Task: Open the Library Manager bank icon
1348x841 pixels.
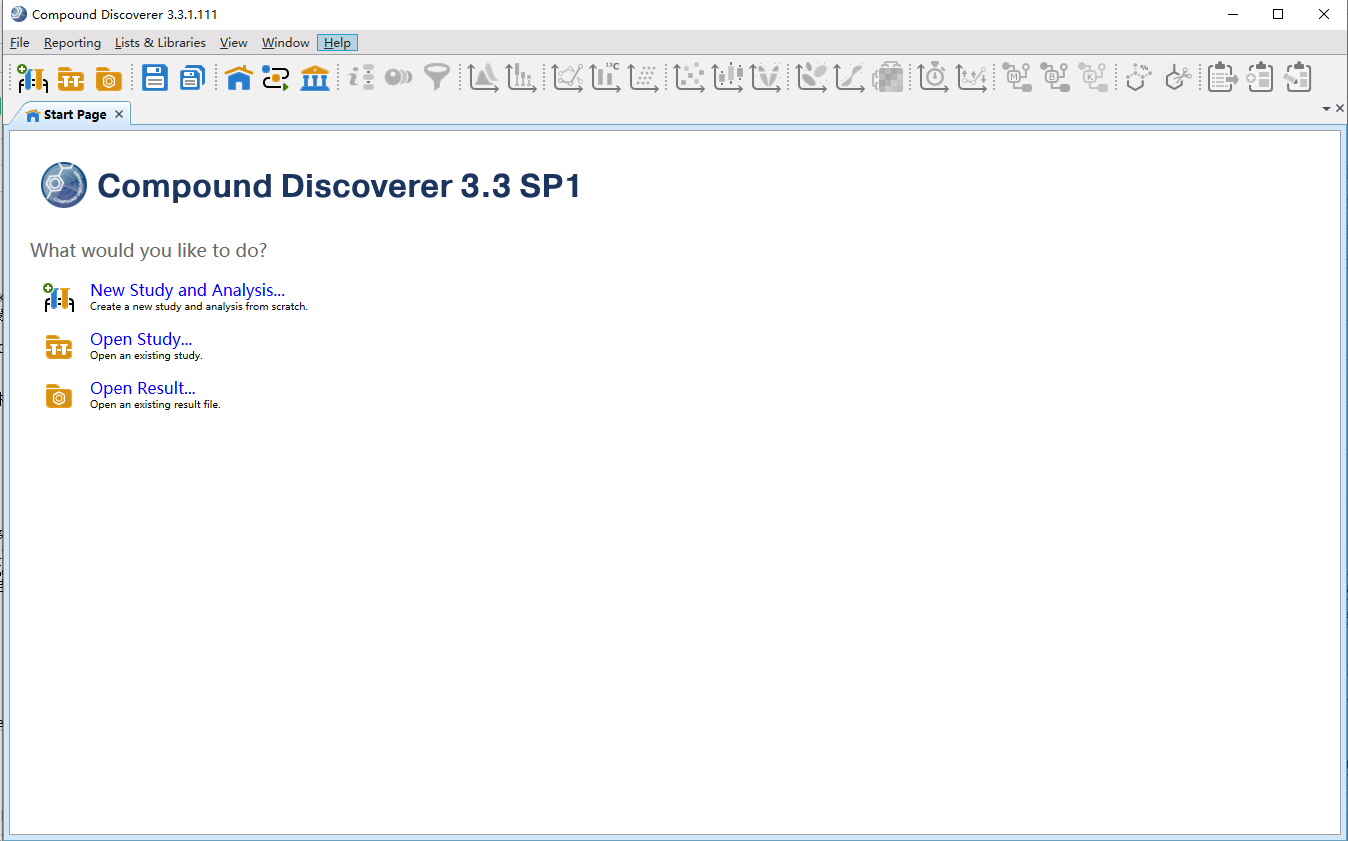Action: point(315,77)
